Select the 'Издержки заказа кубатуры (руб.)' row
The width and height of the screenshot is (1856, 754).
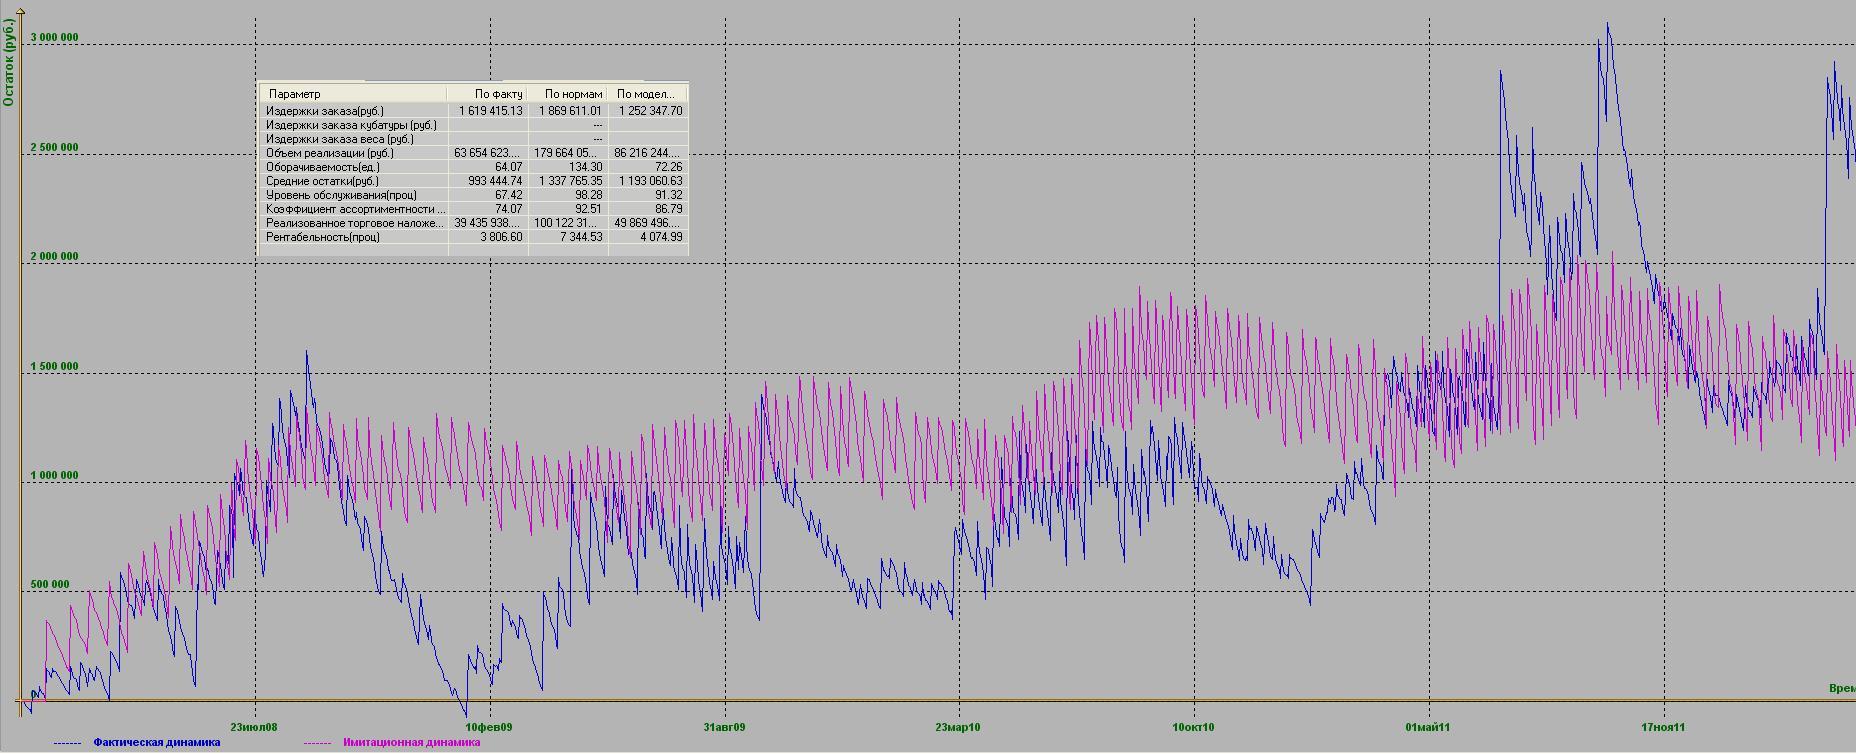475,125
